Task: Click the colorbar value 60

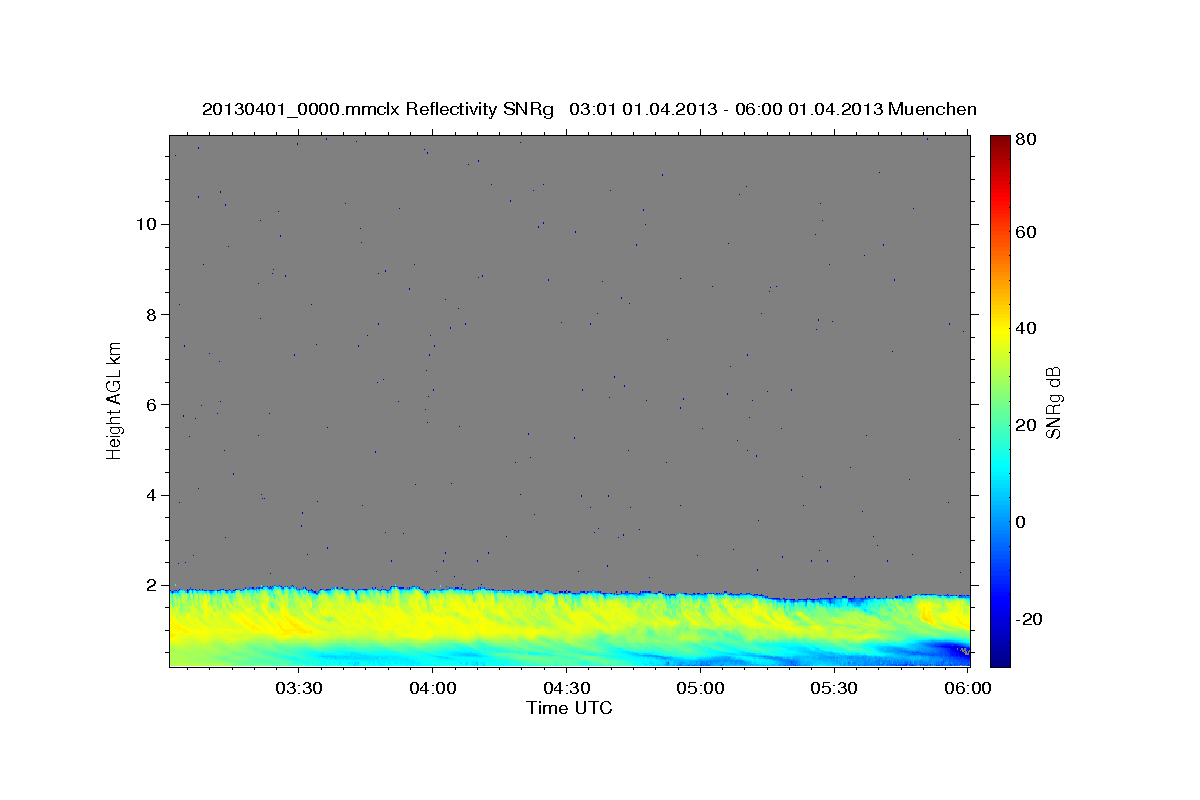Action: point(1024,232)
